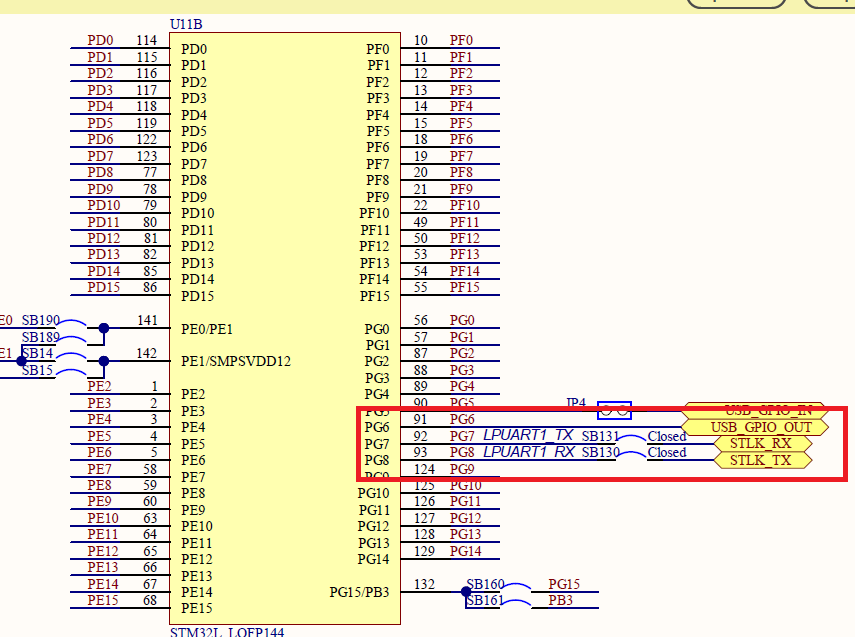
Task: Select solder bridge SB161 label
Action: pos(485,600)
